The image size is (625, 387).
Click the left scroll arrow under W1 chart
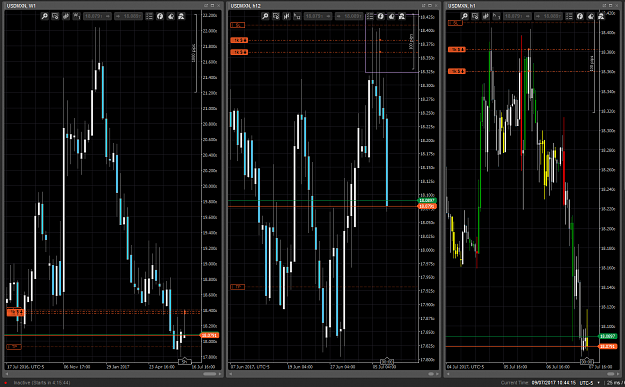(7, 374)
